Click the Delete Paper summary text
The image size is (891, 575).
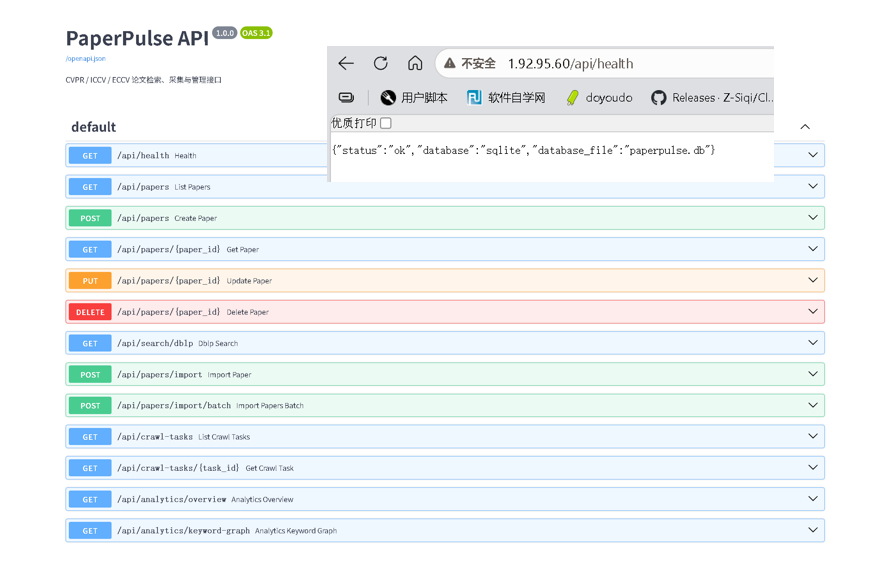248,312
